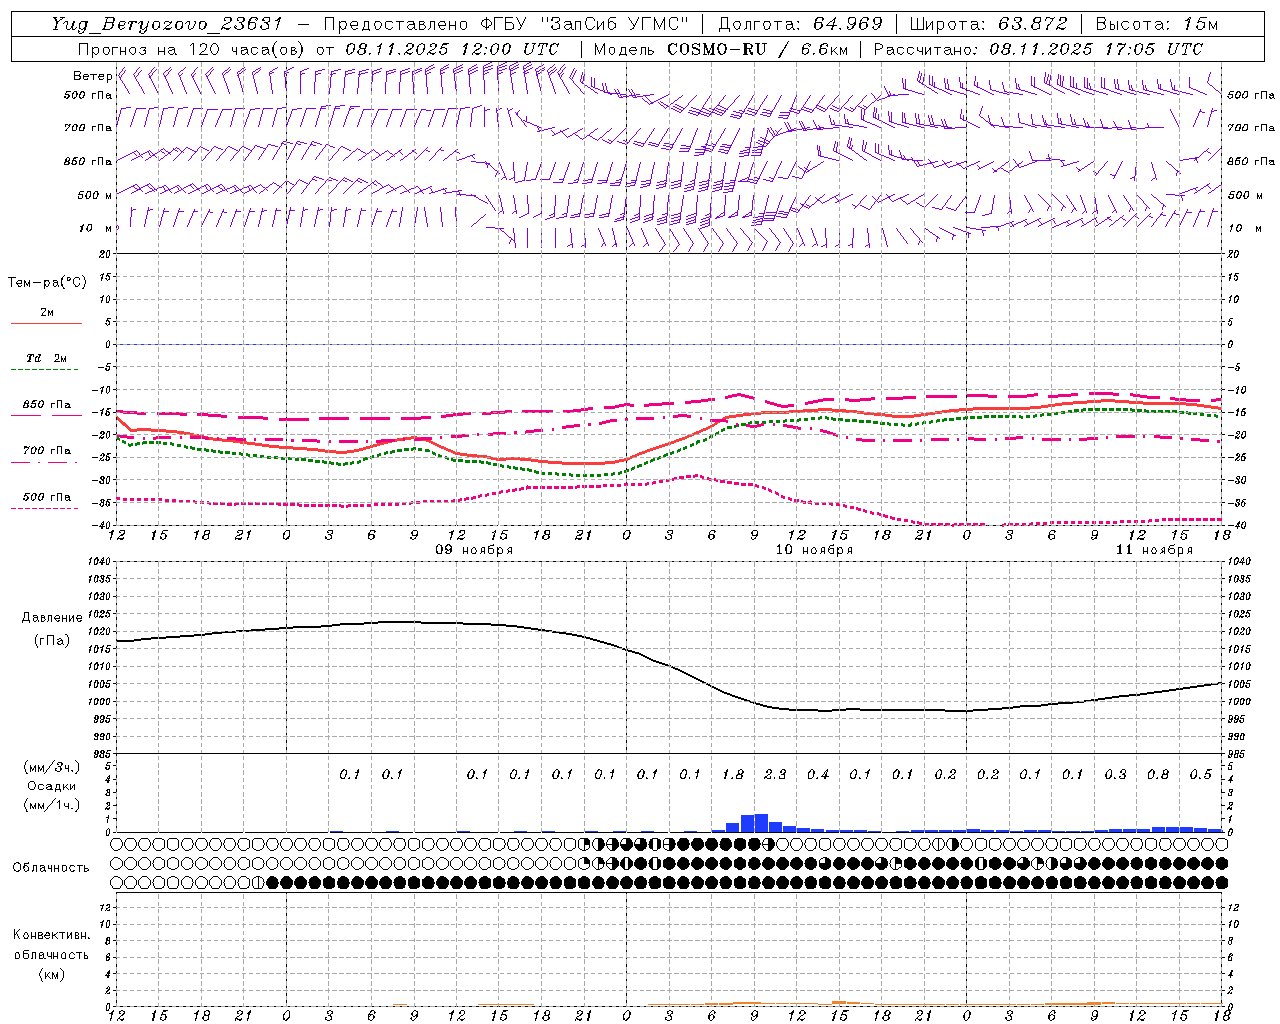The height and width of the screenshot is (1024, 1280).
Task: Click the latitude value 'Широта: 63.872'
Action: [x=989, y=24]
